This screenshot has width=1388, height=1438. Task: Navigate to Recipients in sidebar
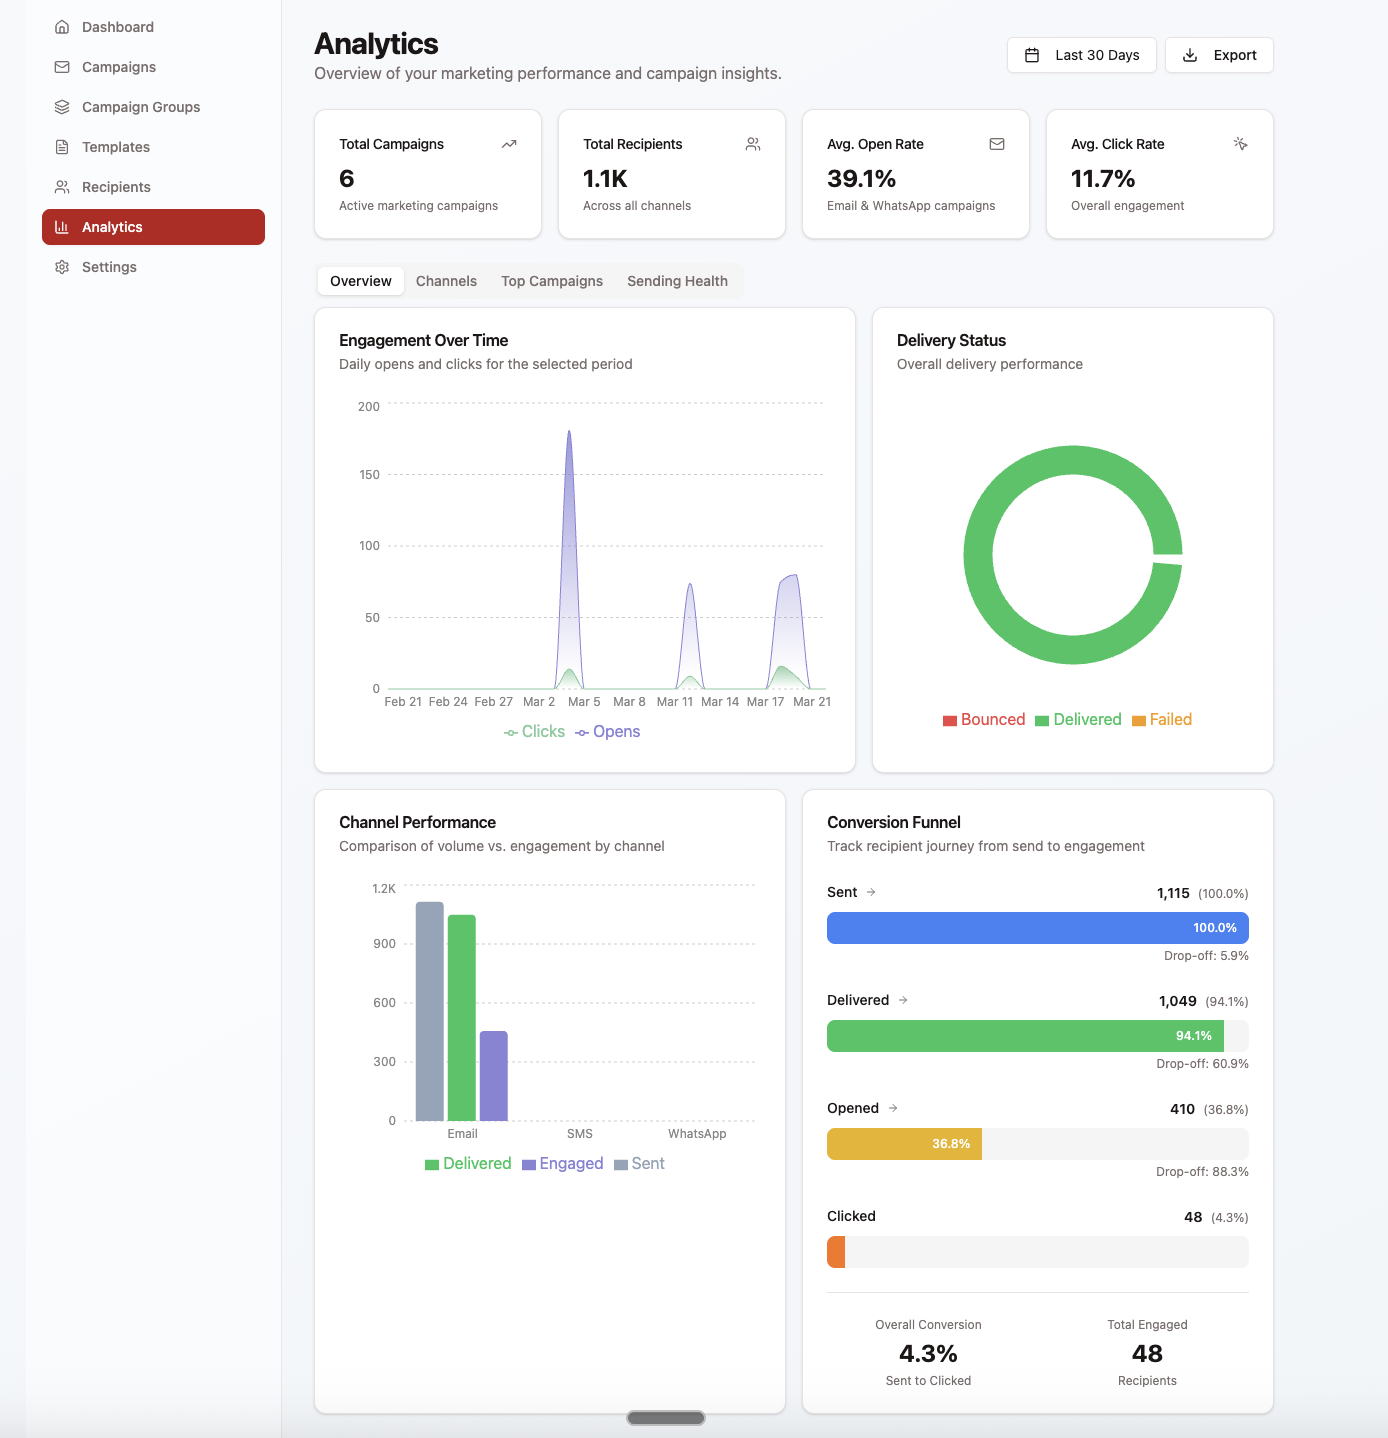153,187
